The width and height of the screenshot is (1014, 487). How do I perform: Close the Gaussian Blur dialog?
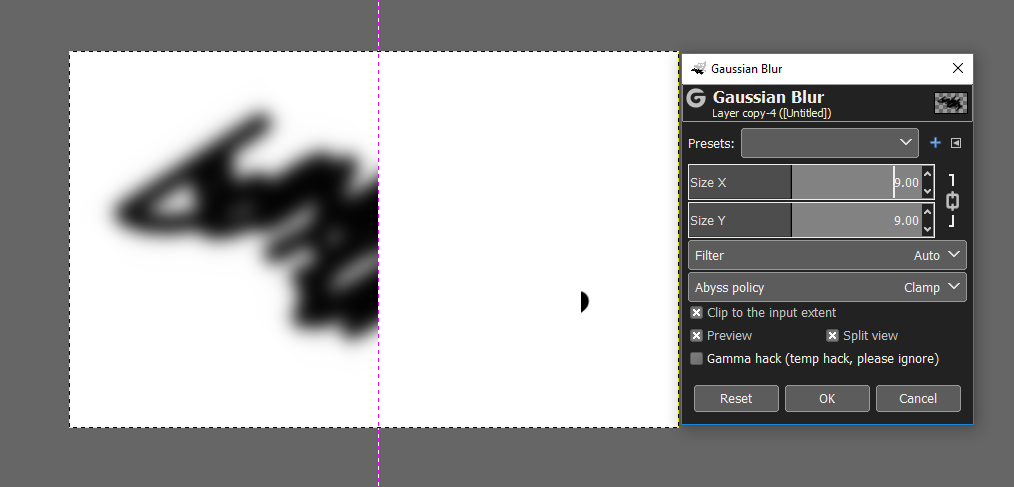pyautogui.click(x=958, y=69)
